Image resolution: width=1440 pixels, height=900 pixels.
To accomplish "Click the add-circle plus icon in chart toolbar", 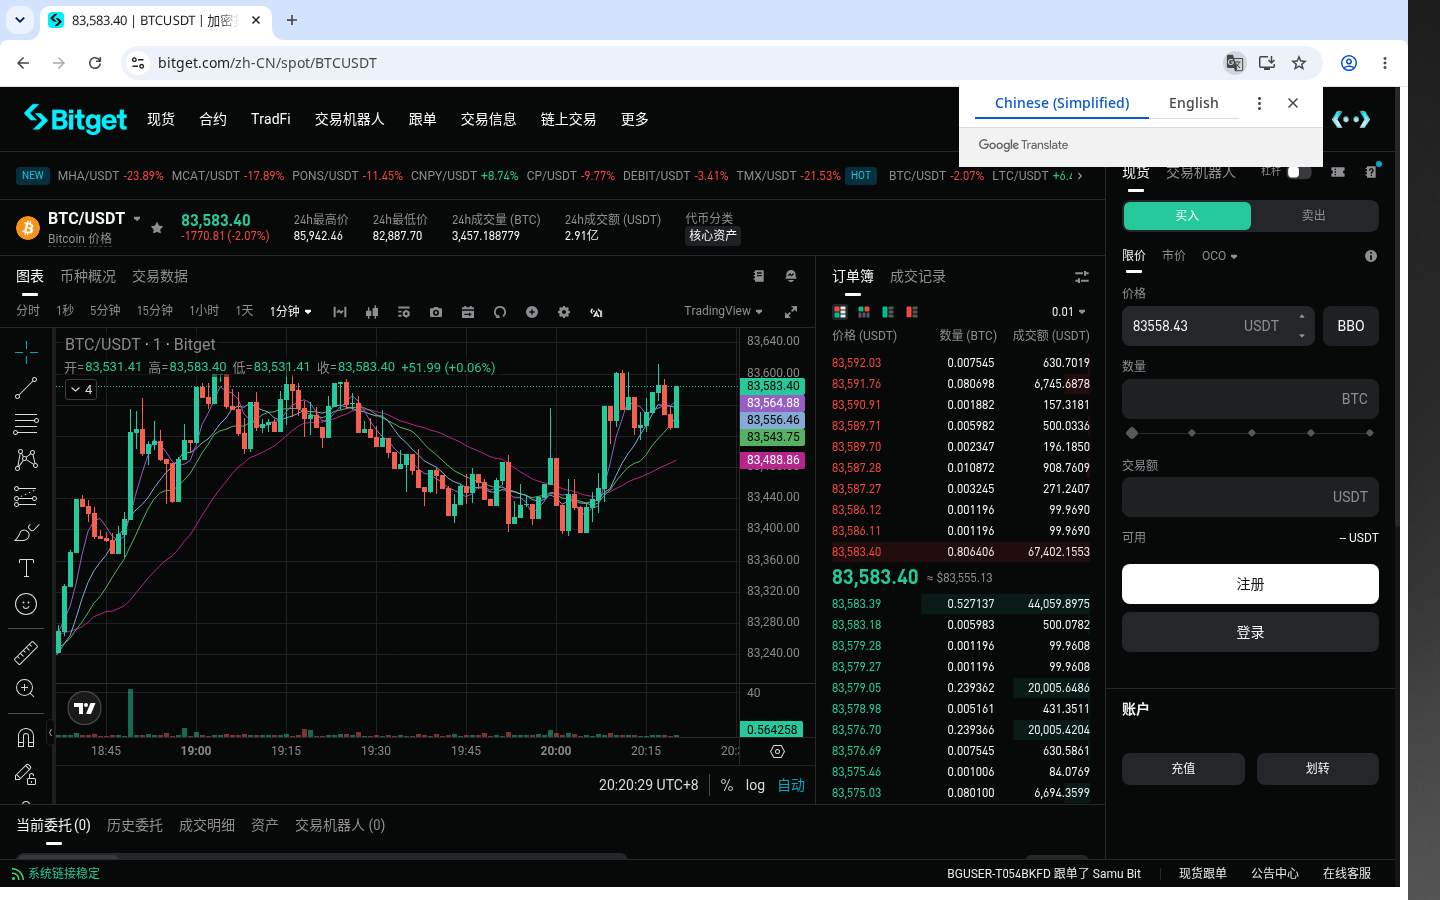I will [x=532, y=312].
